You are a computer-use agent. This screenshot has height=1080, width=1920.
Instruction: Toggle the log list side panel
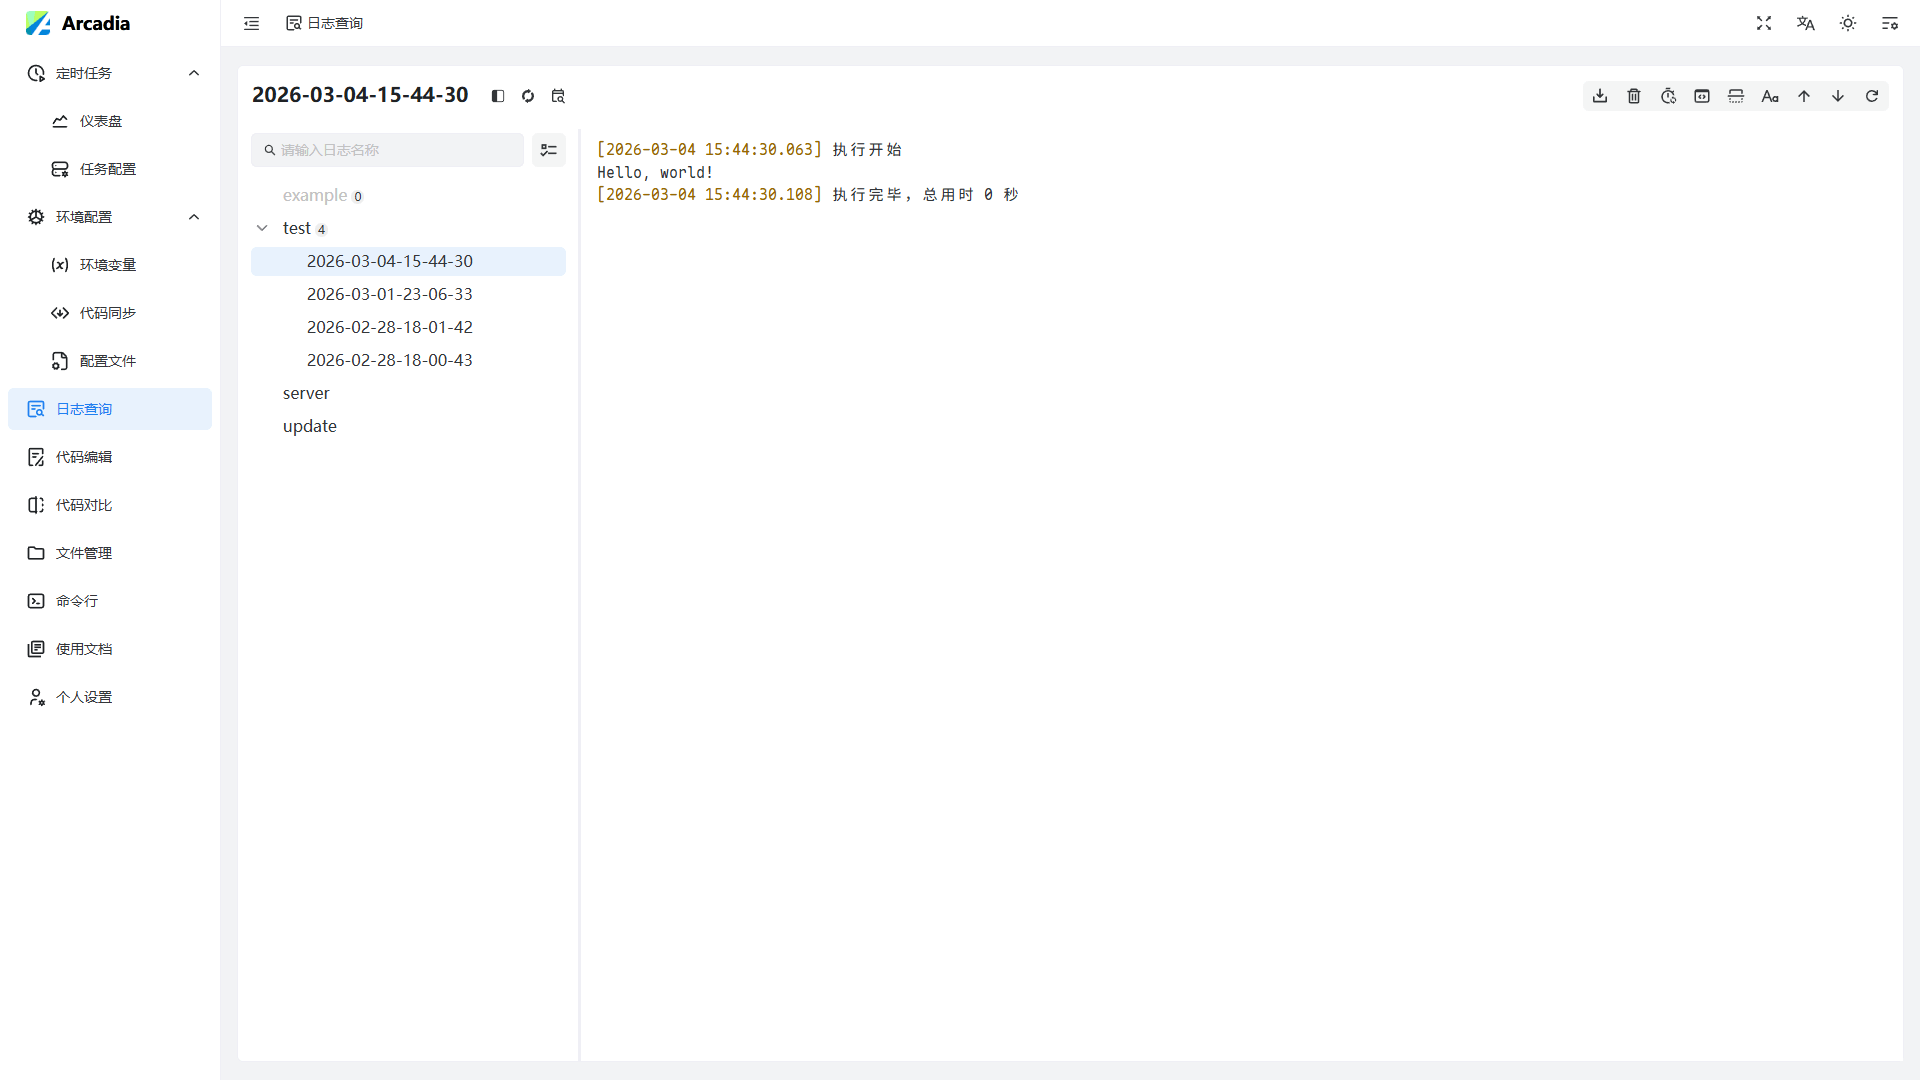[x=498, y=96]
